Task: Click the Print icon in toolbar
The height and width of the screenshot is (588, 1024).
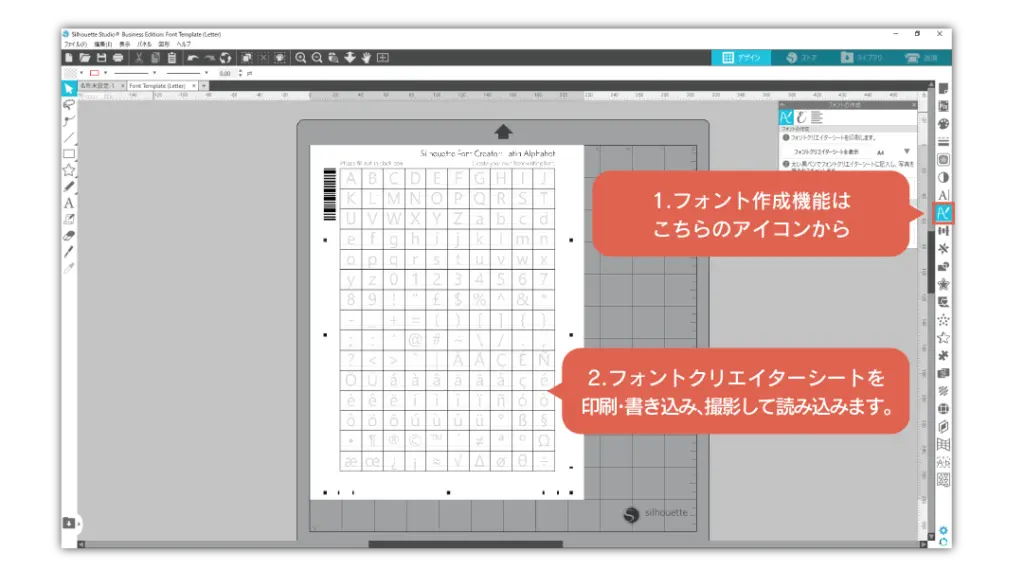Action: point(119,58)
